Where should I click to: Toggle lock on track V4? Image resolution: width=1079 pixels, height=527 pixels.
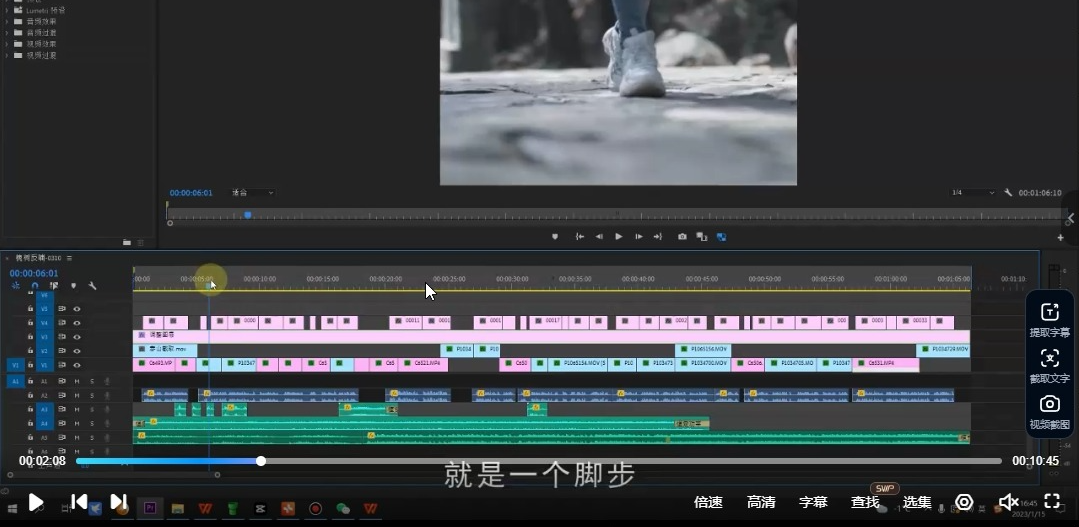[30, 323]
